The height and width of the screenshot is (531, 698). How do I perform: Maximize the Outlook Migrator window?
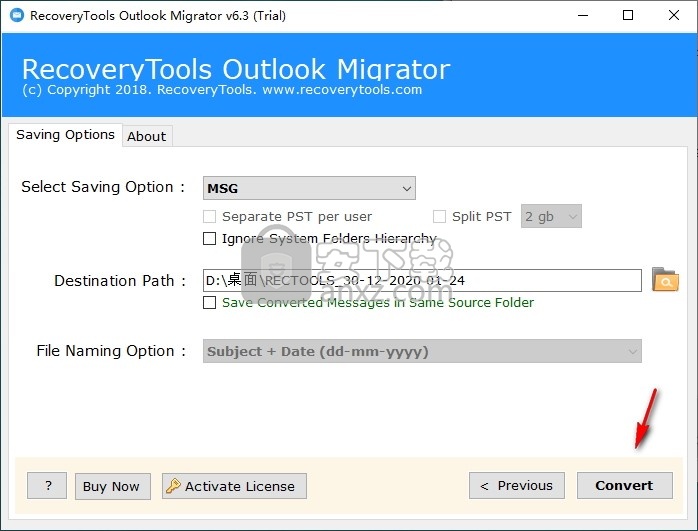pyautogui.click(x=628, y=16)
